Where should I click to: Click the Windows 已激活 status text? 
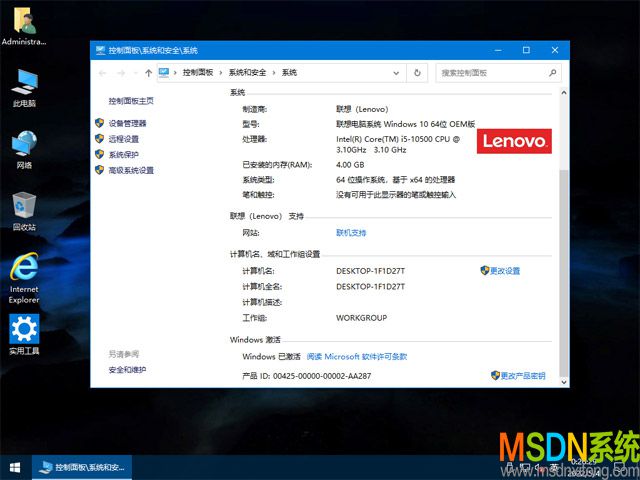pos(271,356)
